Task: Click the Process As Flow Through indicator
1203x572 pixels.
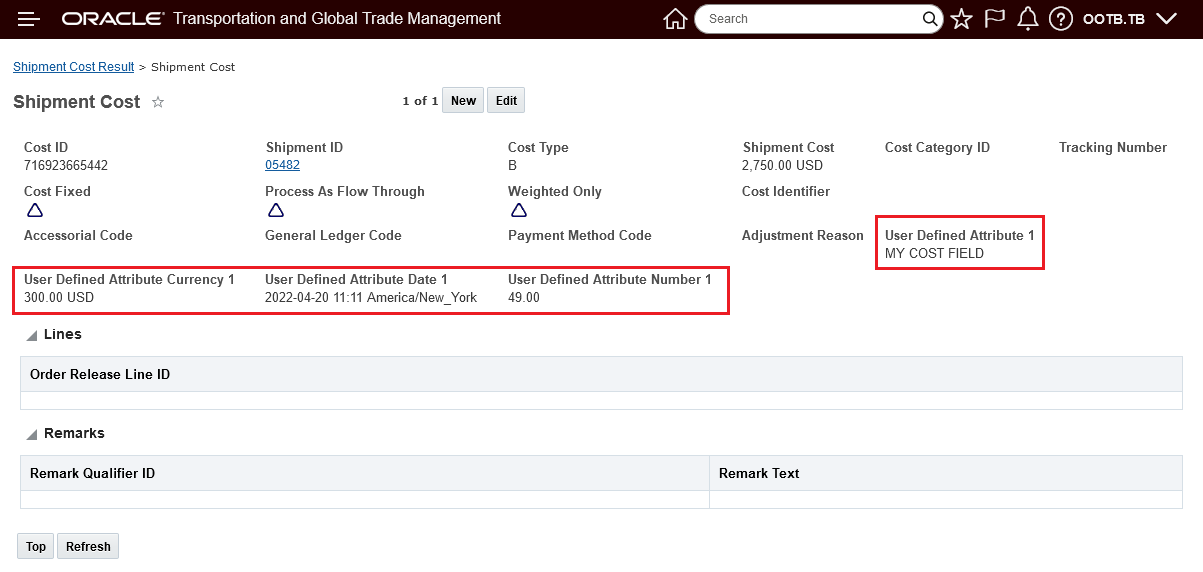Action: coord(276,210)
